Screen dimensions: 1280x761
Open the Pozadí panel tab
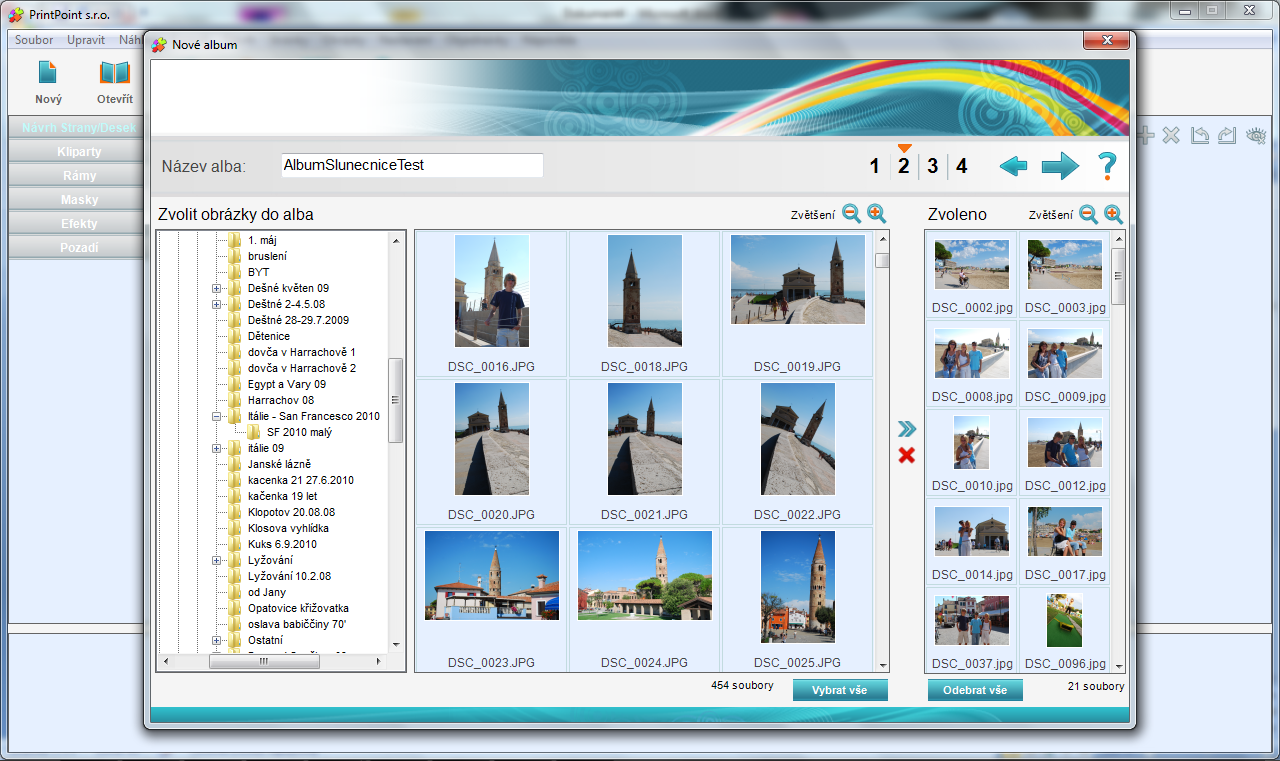point(78,248)
